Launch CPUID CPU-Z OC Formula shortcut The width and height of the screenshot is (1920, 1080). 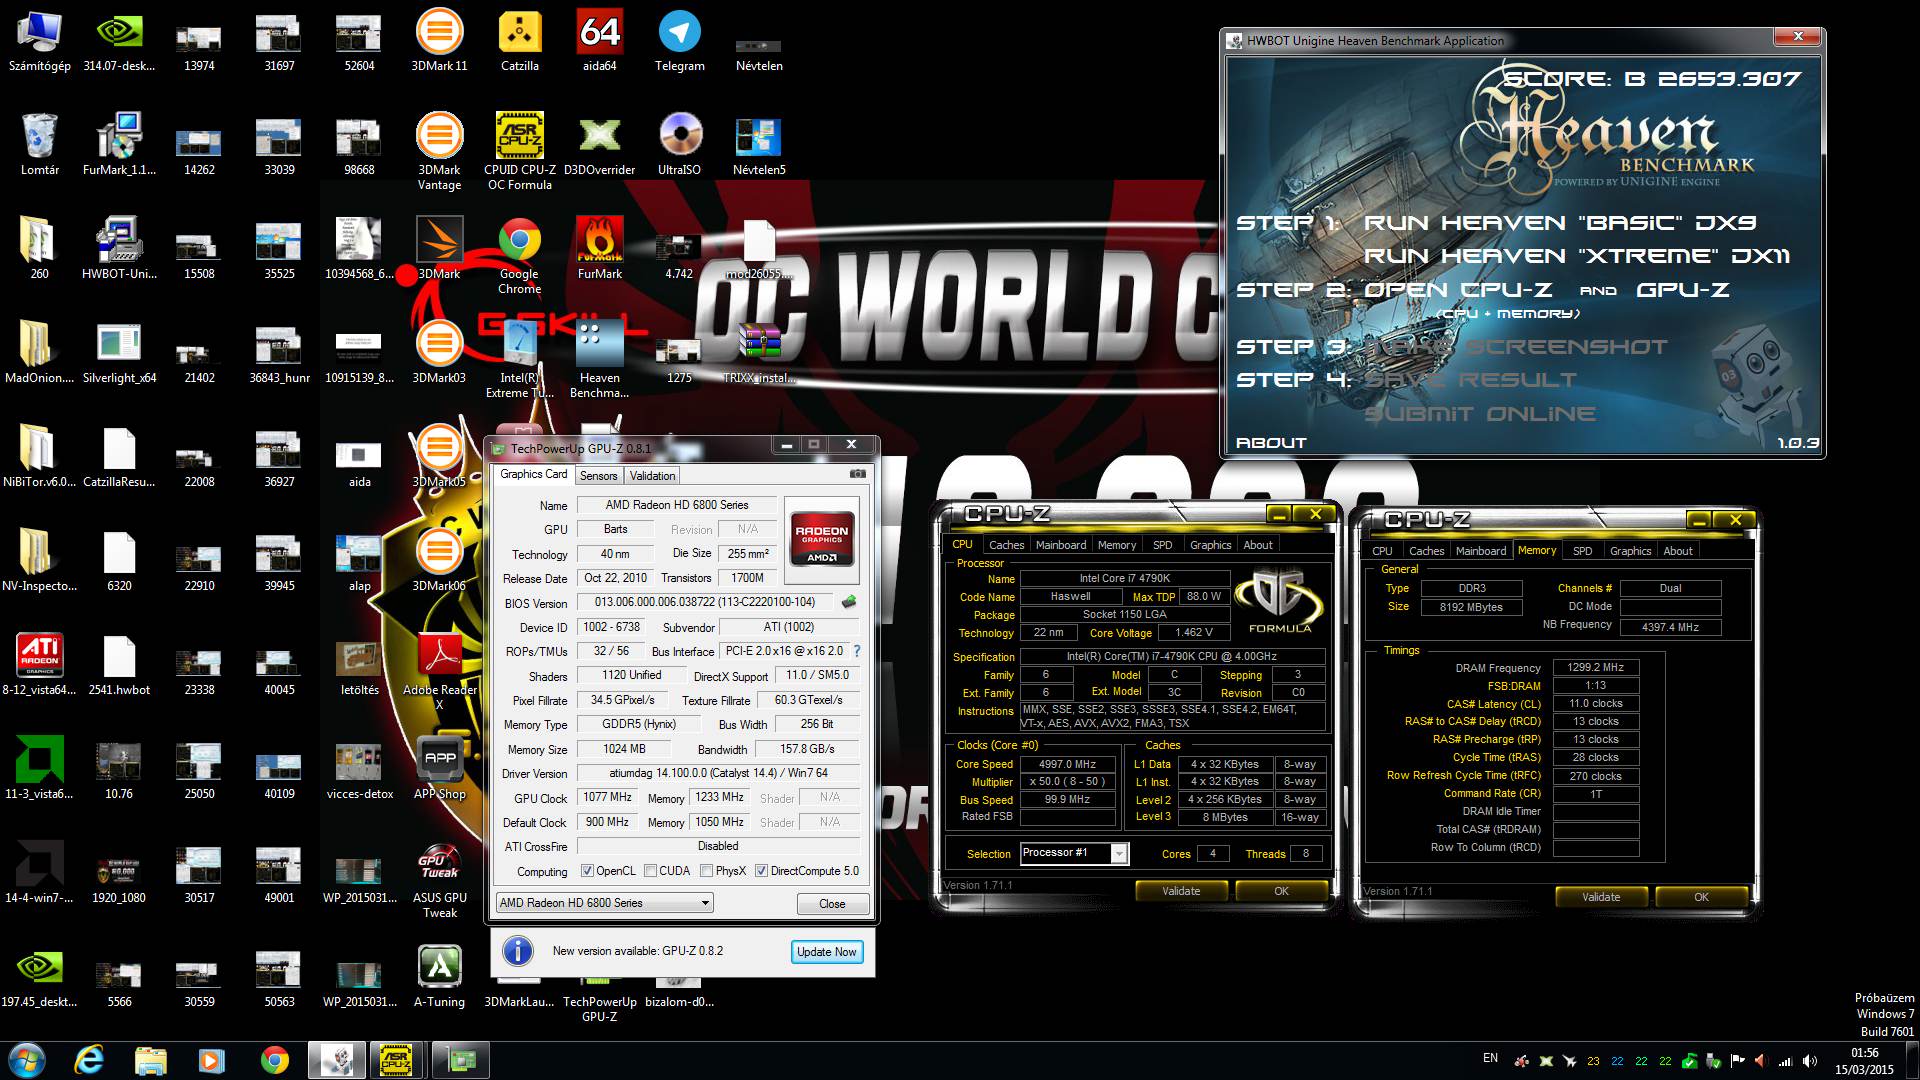click(519, 151)
